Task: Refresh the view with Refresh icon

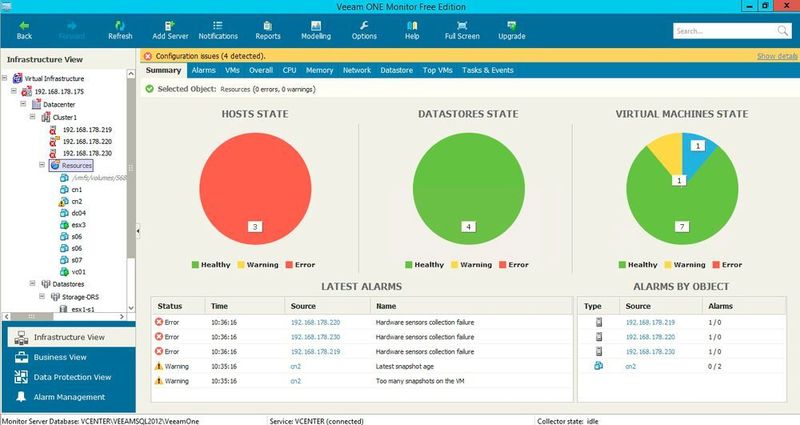Action: (120, 26)
